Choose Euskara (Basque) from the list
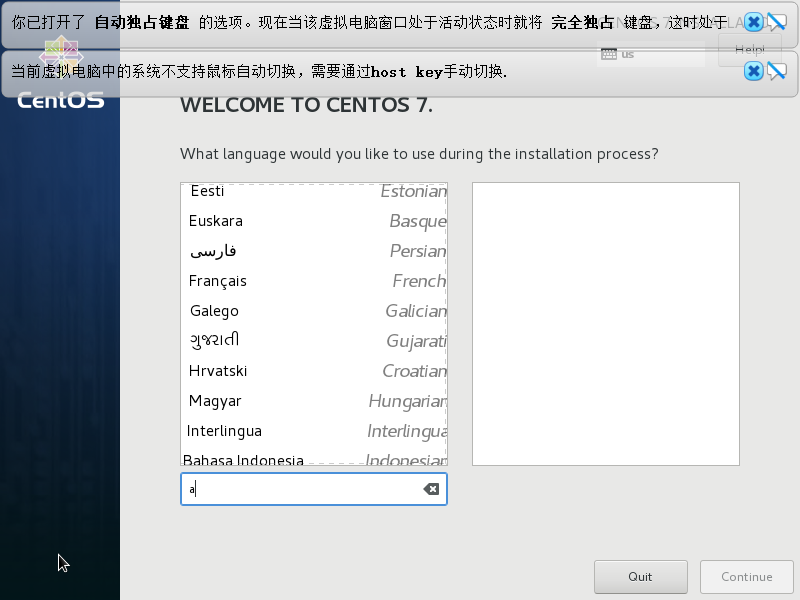Screen dimensions: 800x600 314,221
